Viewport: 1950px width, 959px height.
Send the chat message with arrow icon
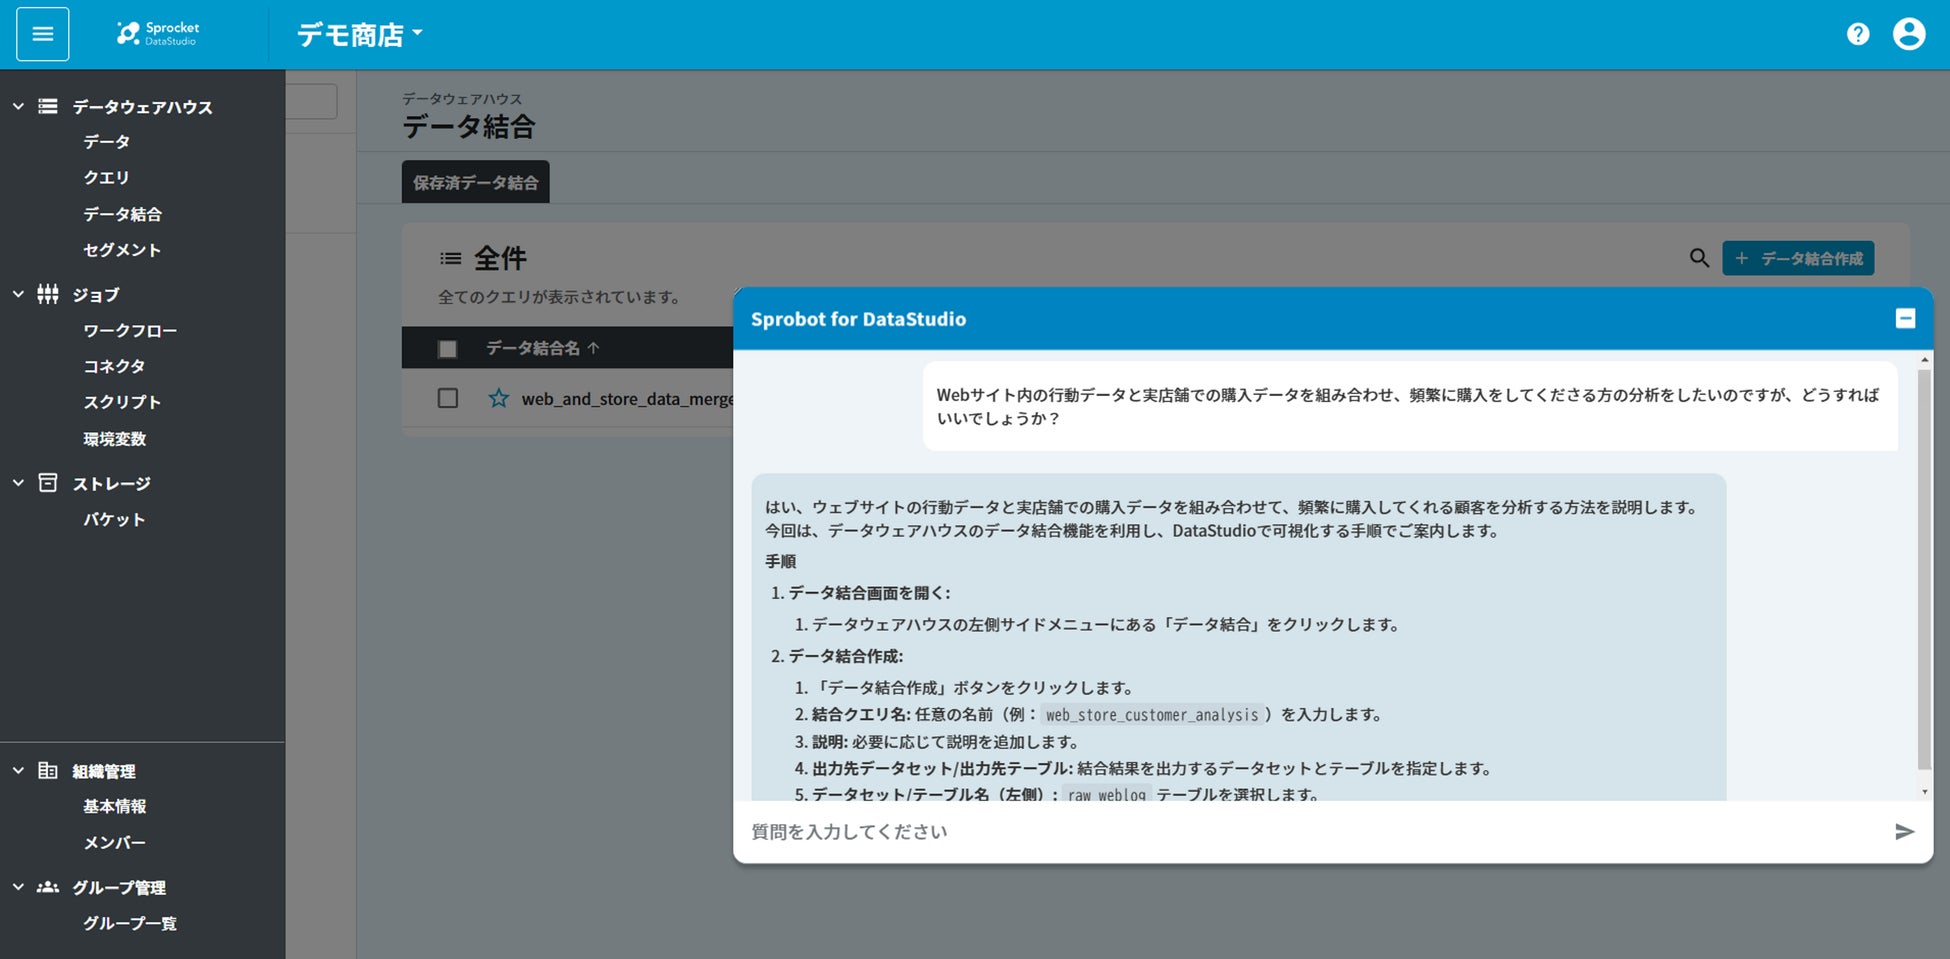click(1904, 831)
